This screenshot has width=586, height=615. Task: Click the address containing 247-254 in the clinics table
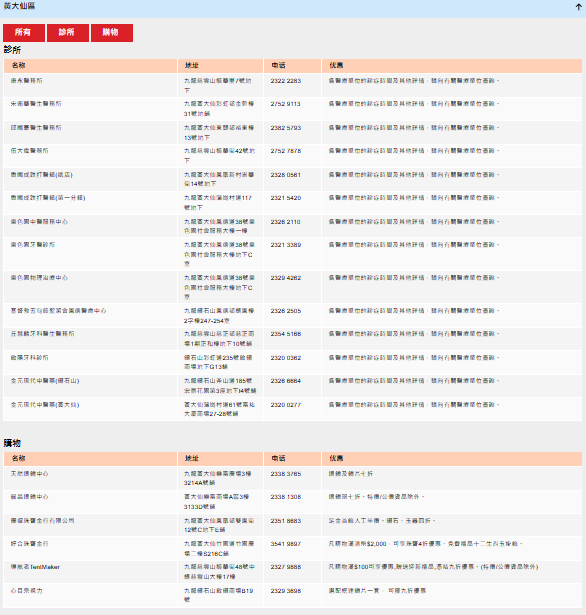(x=219, y=316)
